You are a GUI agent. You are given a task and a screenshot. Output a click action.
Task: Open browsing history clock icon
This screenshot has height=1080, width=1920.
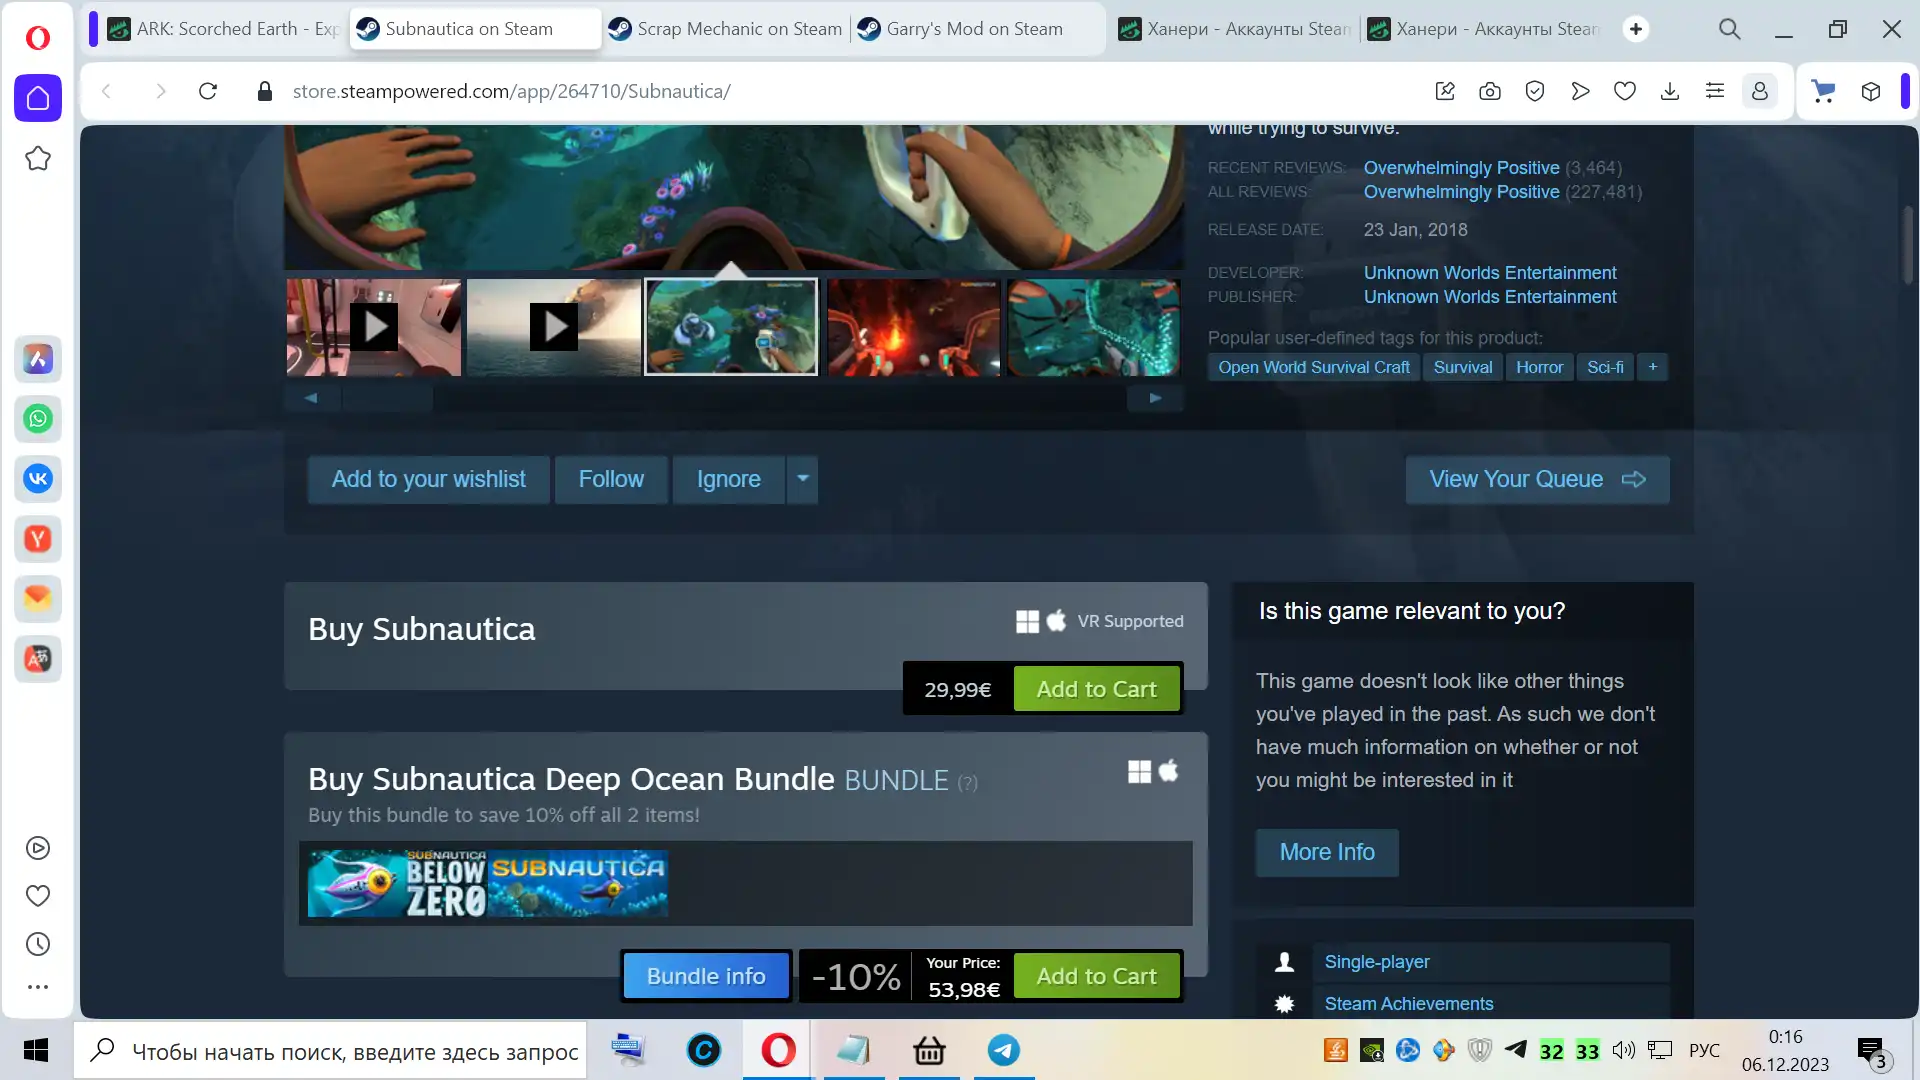(x=38, y=944)
